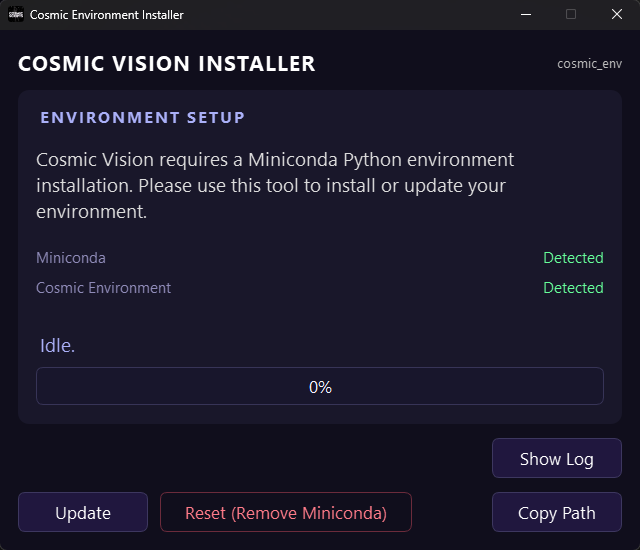The height and width of the screenshot is (550, 640).
Task: Click the Cosmic Environment row label
Action: (x=104, y=288)
